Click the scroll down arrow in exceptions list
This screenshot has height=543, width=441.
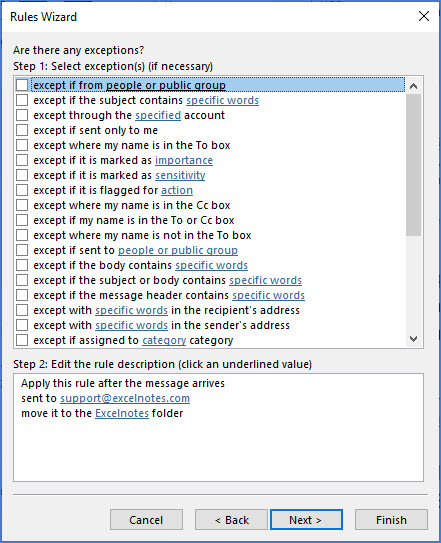(x=413, y=339)
